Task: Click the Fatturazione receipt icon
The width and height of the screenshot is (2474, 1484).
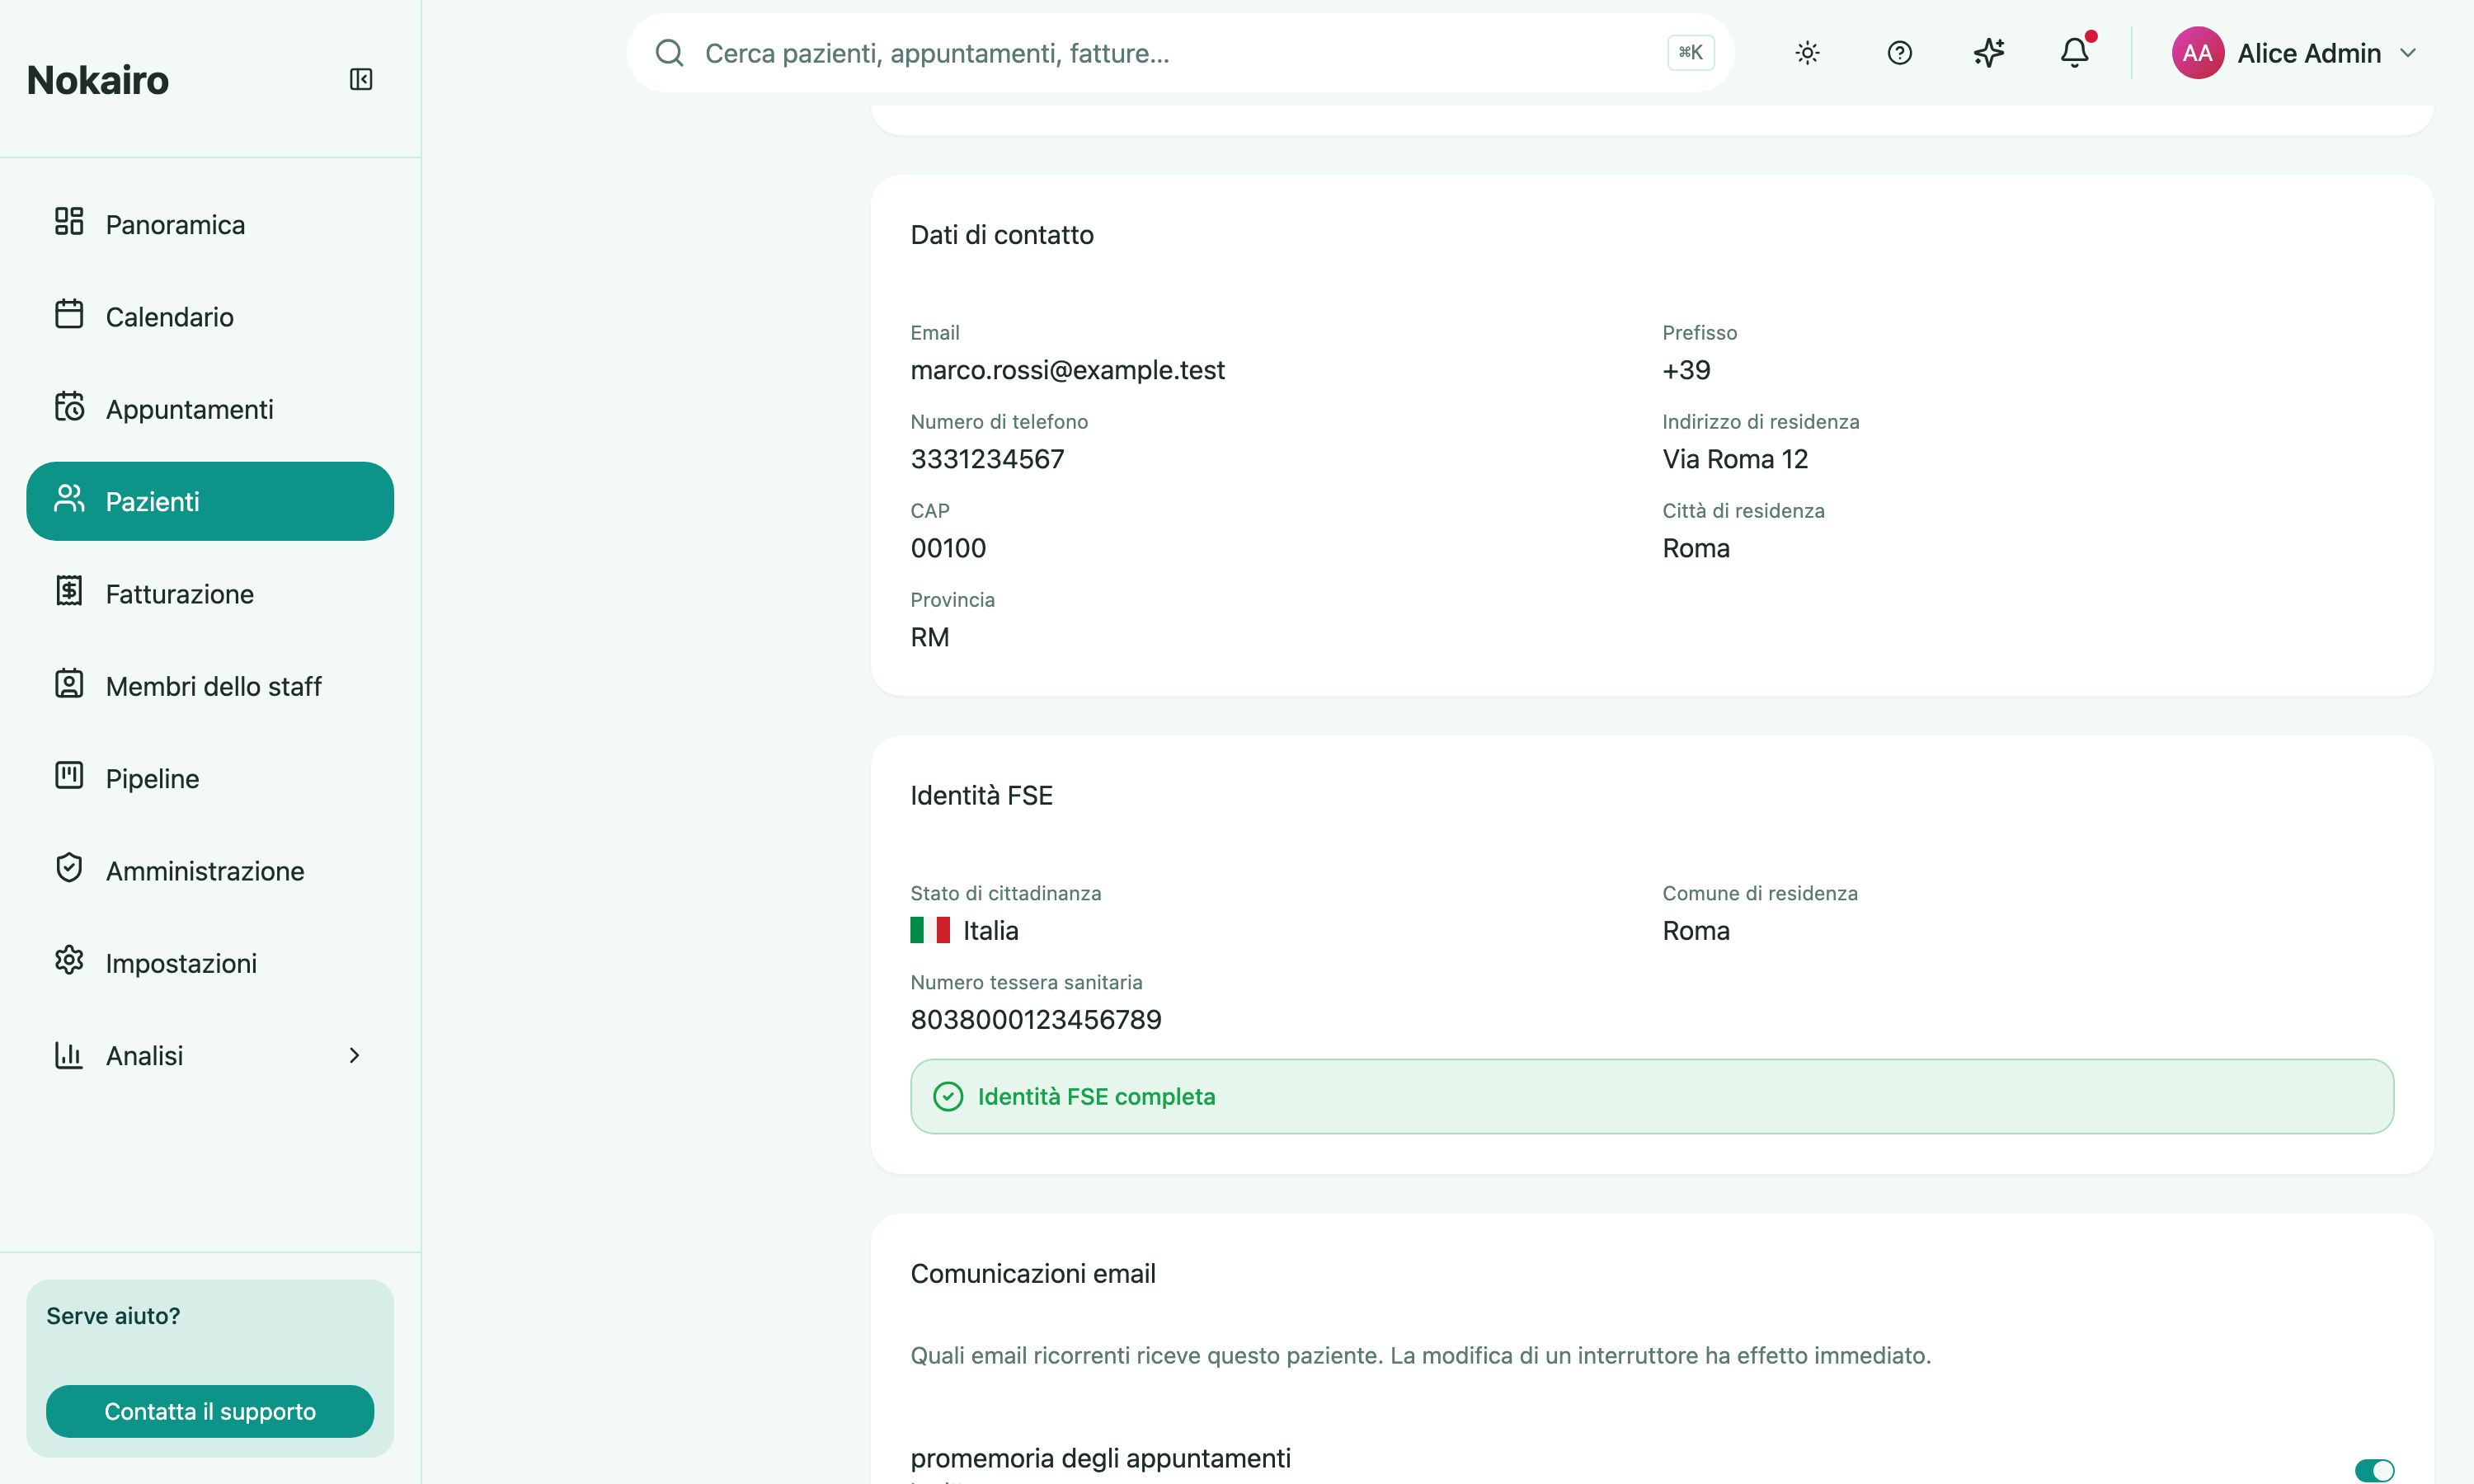Action: pos(69,591)
